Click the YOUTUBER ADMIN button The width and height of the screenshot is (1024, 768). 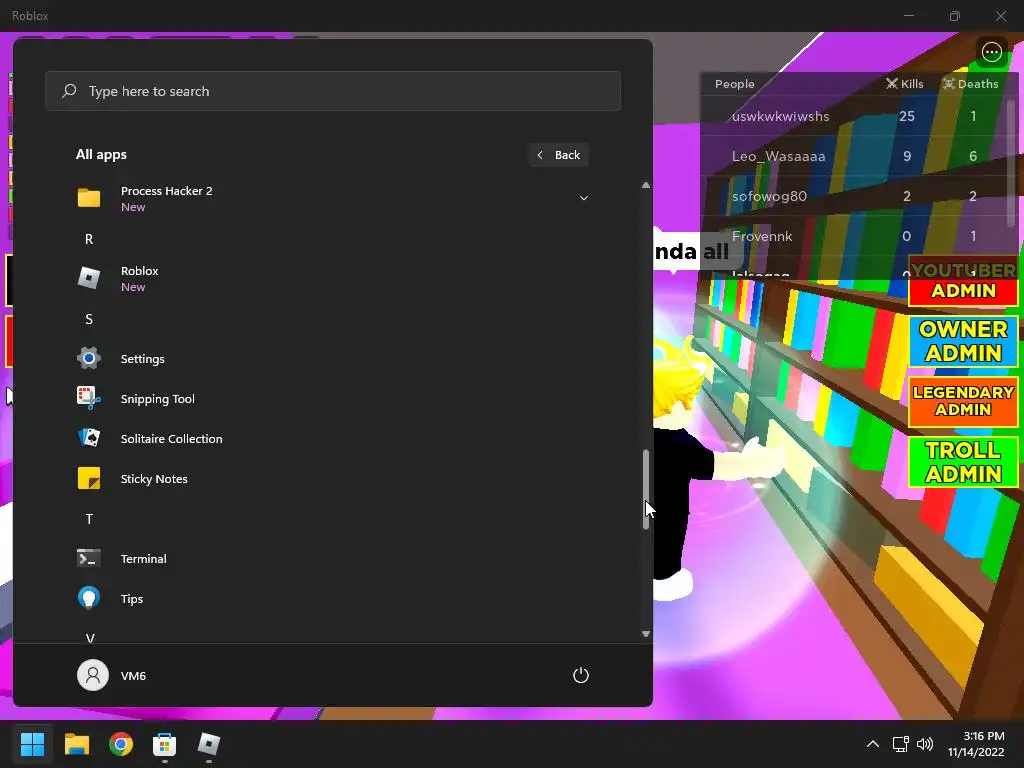pyautogui.click(x=963, y=282)
